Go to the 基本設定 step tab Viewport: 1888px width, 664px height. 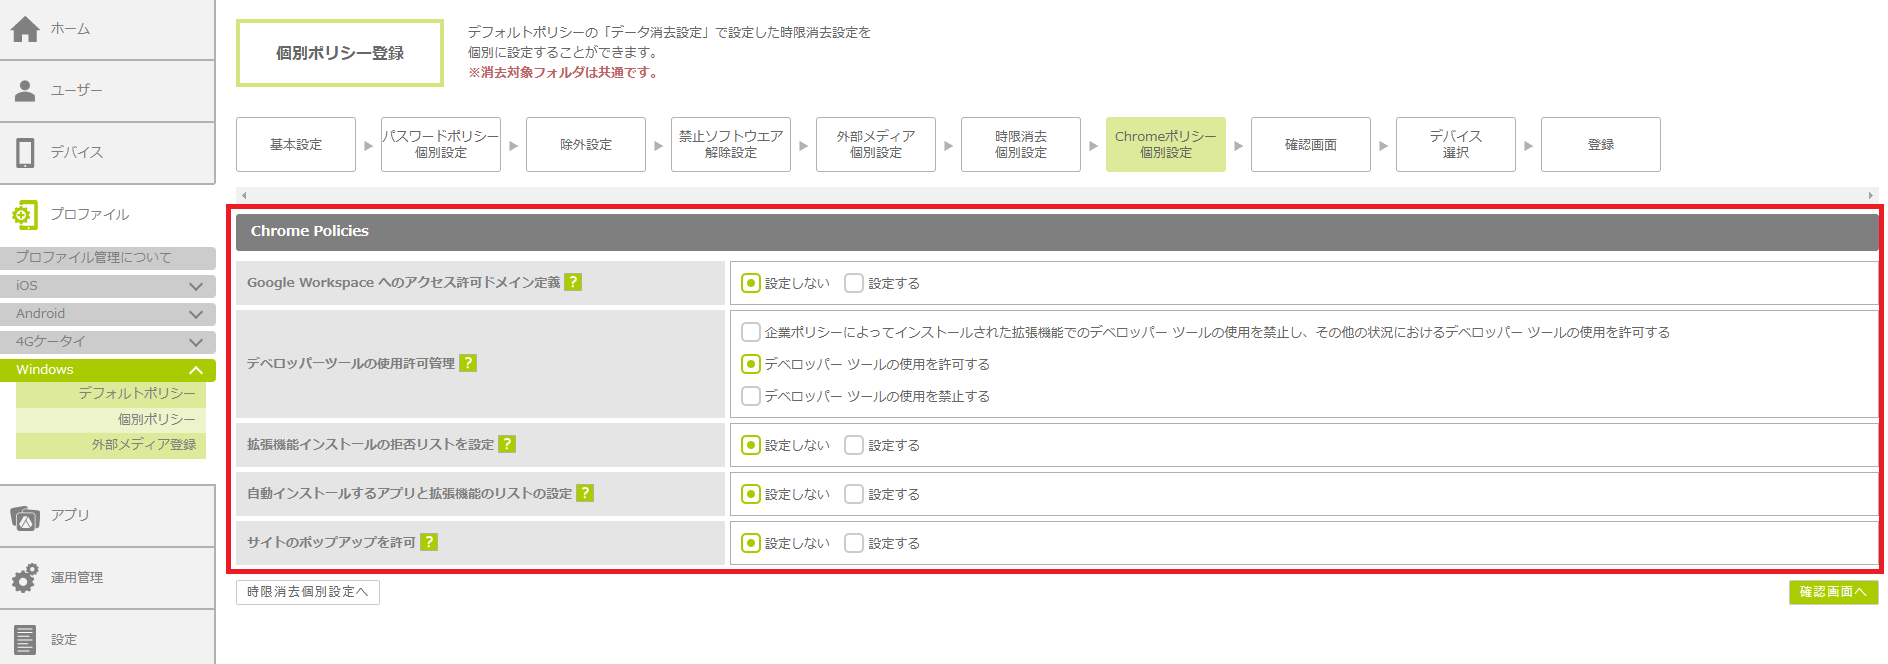click(296, 145)
